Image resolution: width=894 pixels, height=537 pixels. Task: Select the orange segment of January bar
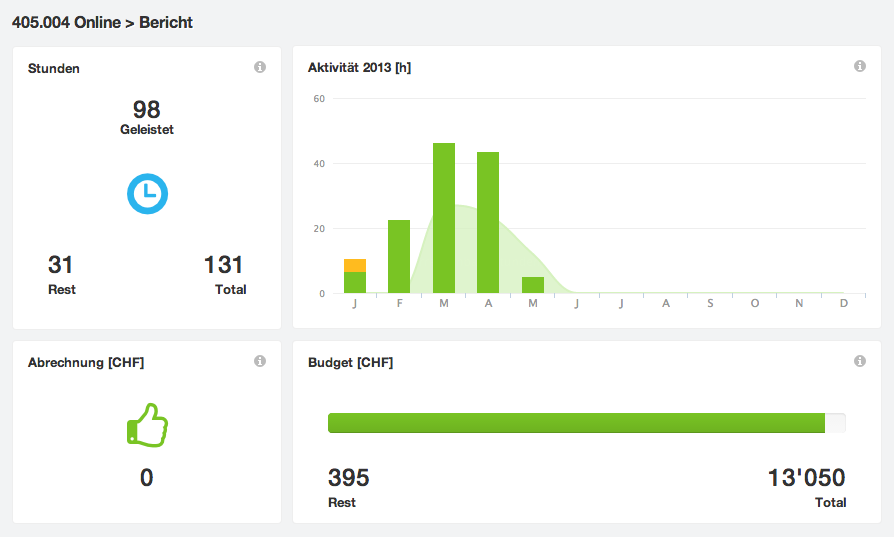click(355, 266)
